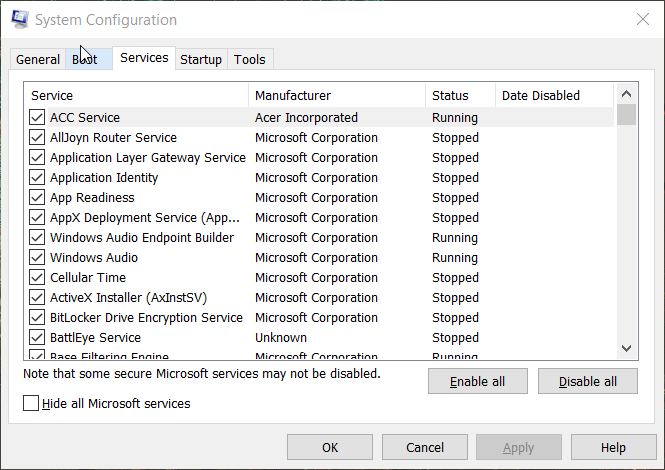Uncheck the Windows Audio service checkbox

coord(37,257)
